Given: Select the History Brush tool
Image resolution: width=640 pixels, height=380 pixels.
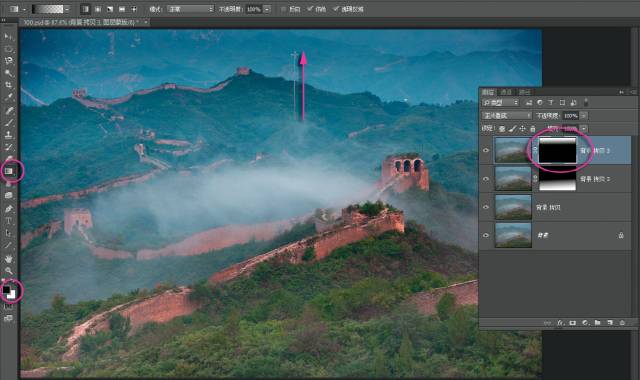Looking at the screenshot, I should click(x=8, y=147).
